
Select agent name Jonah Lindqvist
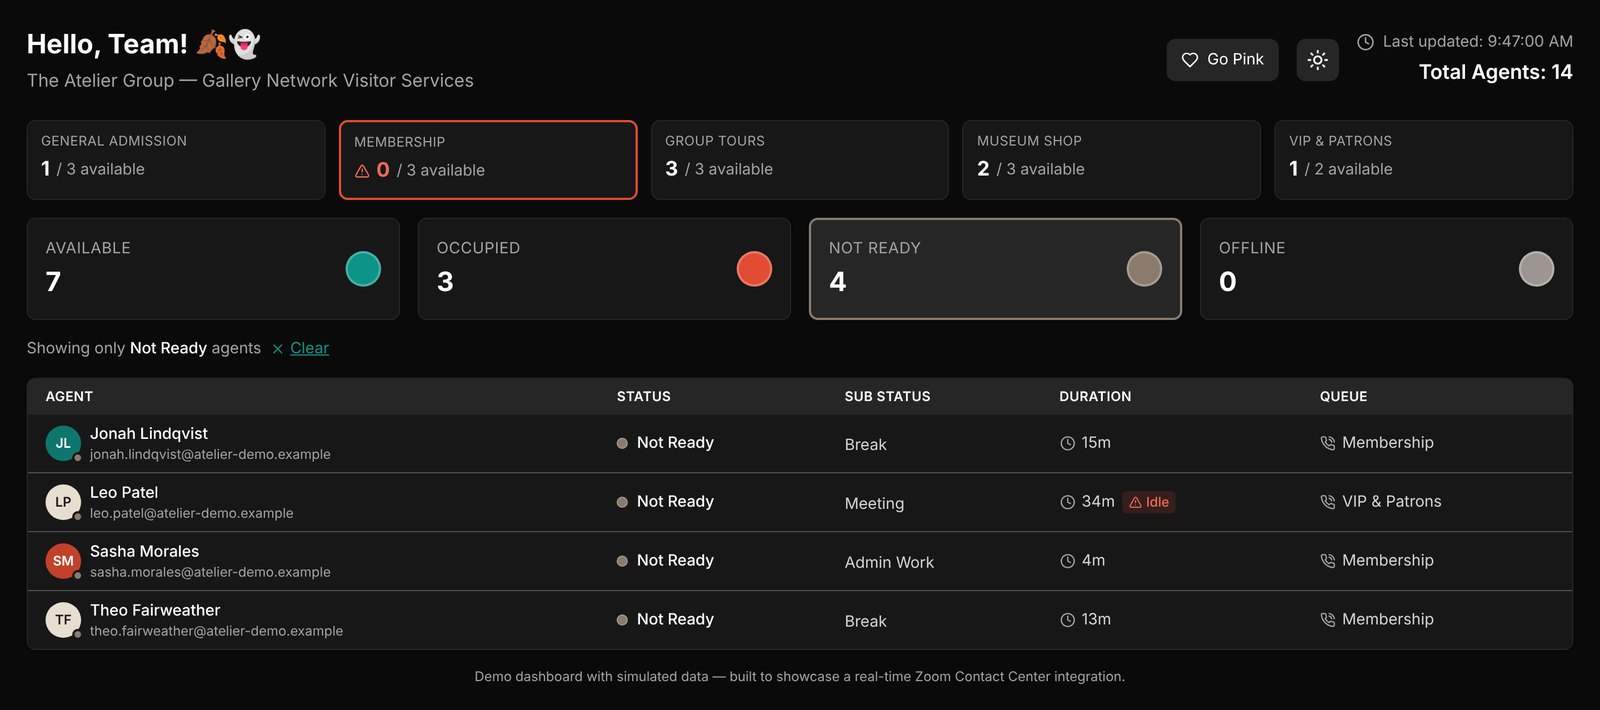(149, 434)
